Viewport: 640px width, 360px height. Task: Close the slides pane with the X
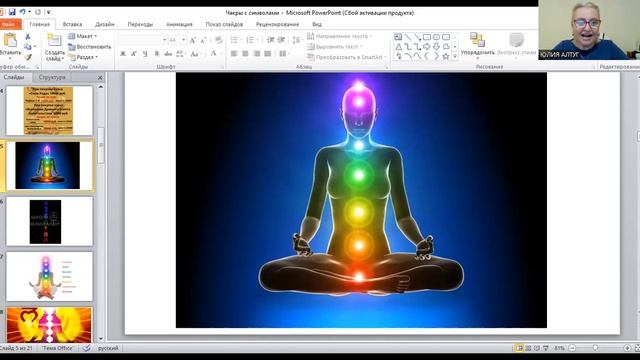click(x=100, y=77)
